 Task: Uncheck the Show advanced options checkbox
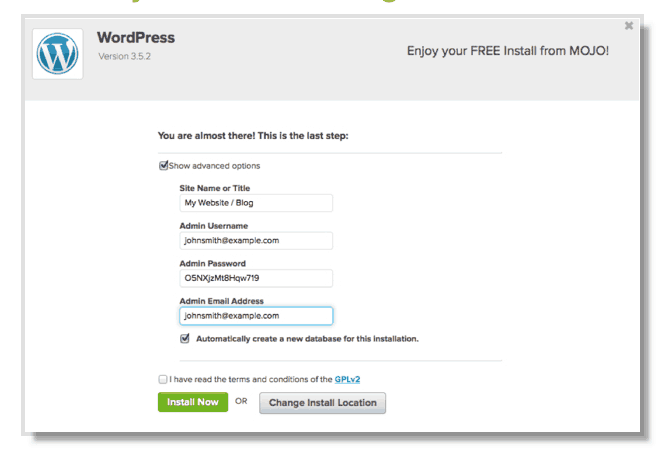(163, 165)
